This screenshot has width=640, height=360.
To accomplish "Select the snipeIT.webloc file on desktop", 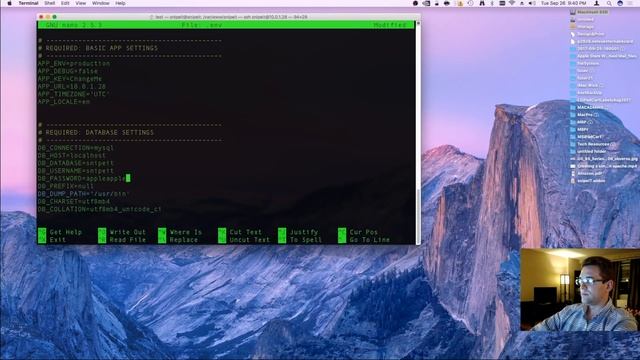I will click(588, 181).
